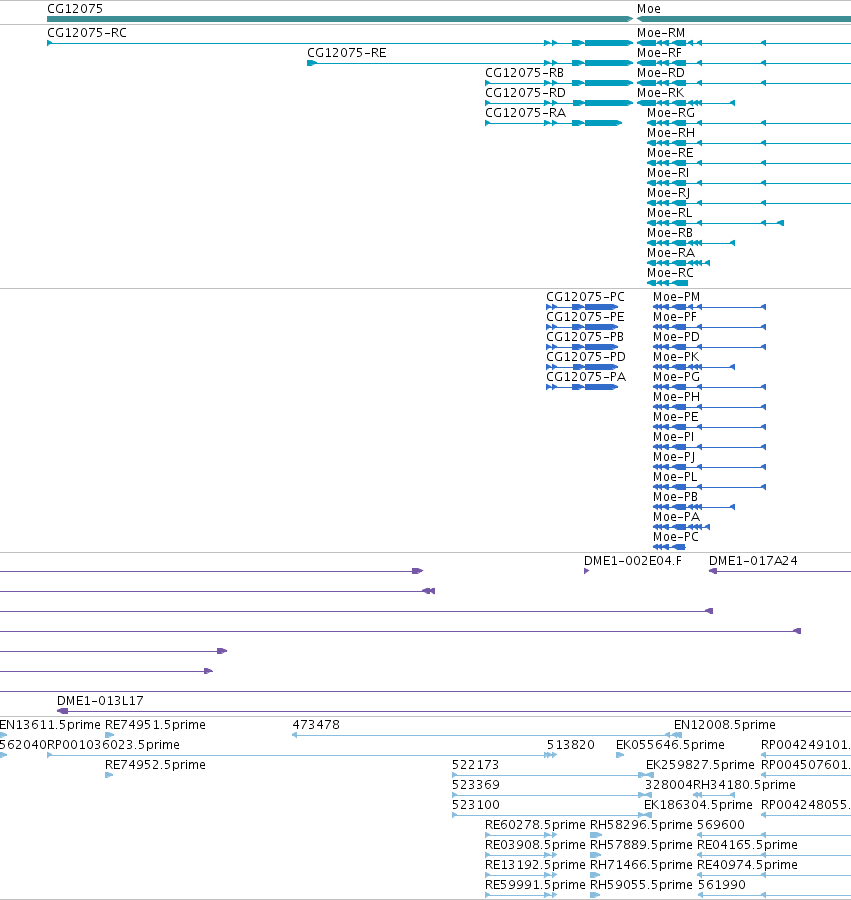Screen dimensions: 851x900
Task: Select EST feature RE04165.5prime
Action: [x=747, y=845]
